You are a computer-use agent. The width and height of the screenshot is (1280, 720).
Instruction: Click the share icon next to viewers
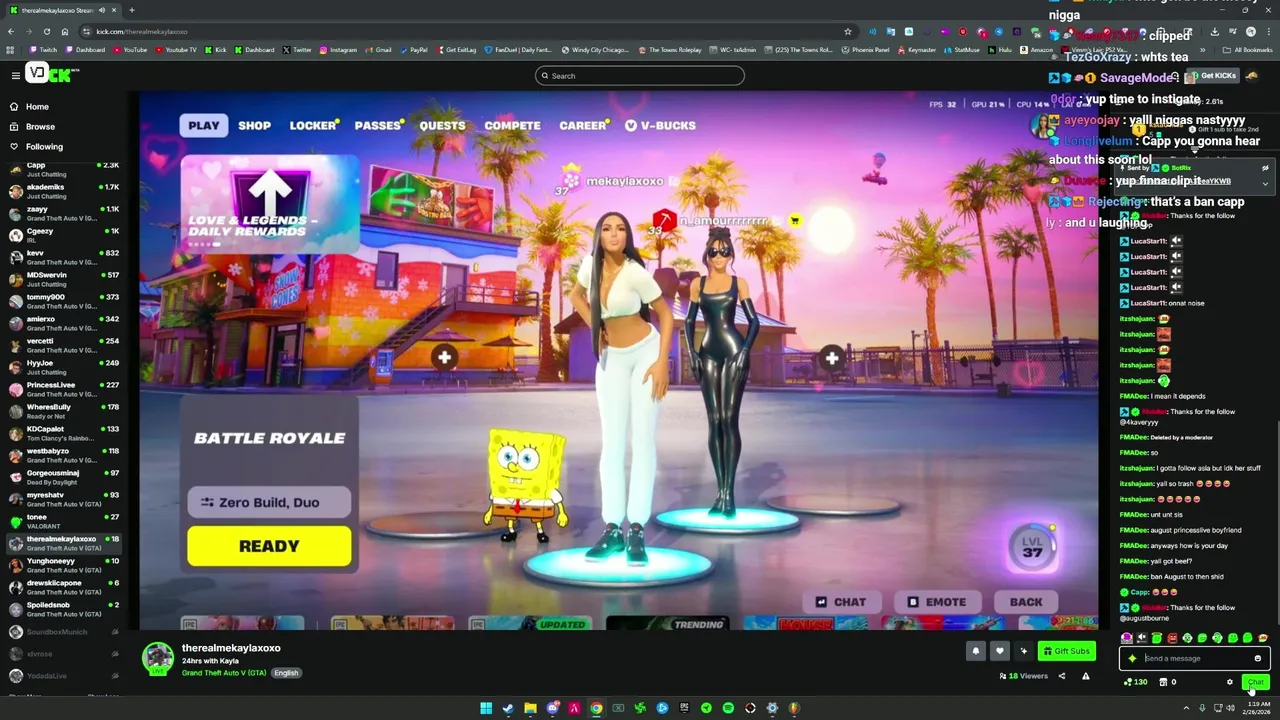[x=1061, y=676]
